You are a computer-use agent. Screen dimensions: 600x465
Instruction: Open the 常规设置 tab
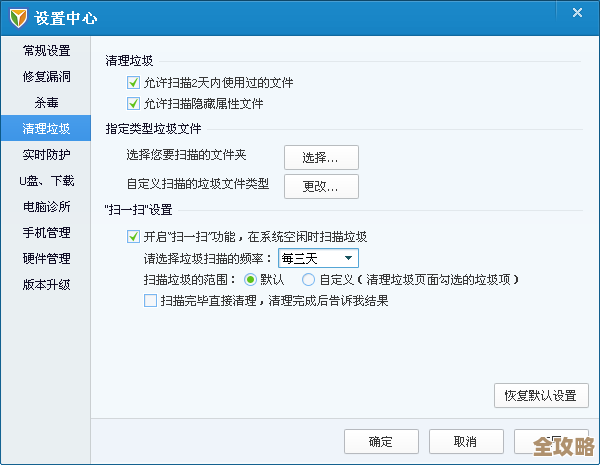point(46,50)
